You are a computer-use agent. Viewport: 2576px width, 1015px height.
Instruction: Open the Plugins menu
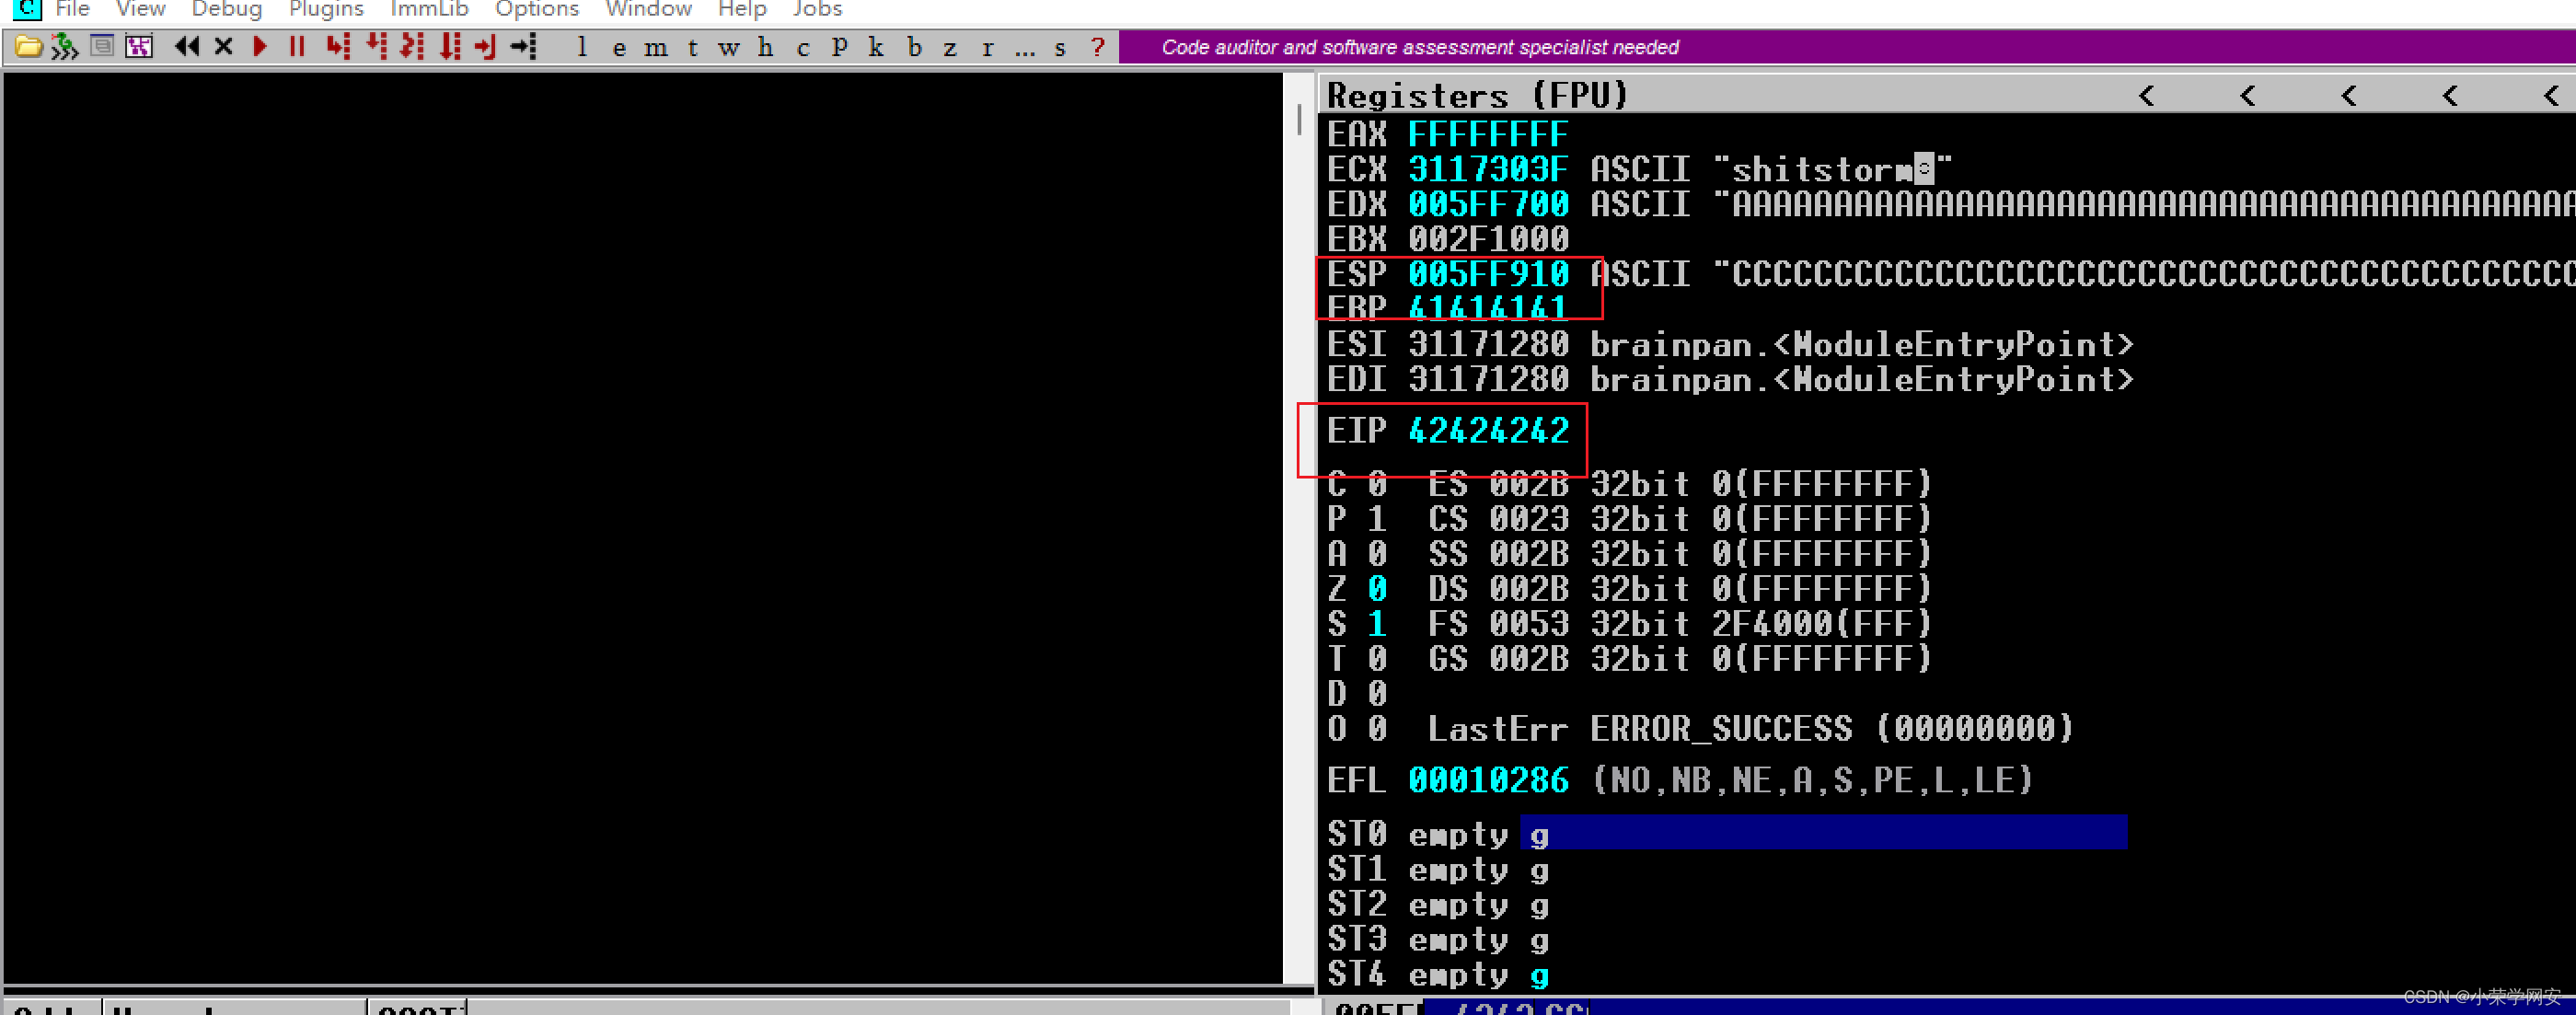[x=326, y=9]
